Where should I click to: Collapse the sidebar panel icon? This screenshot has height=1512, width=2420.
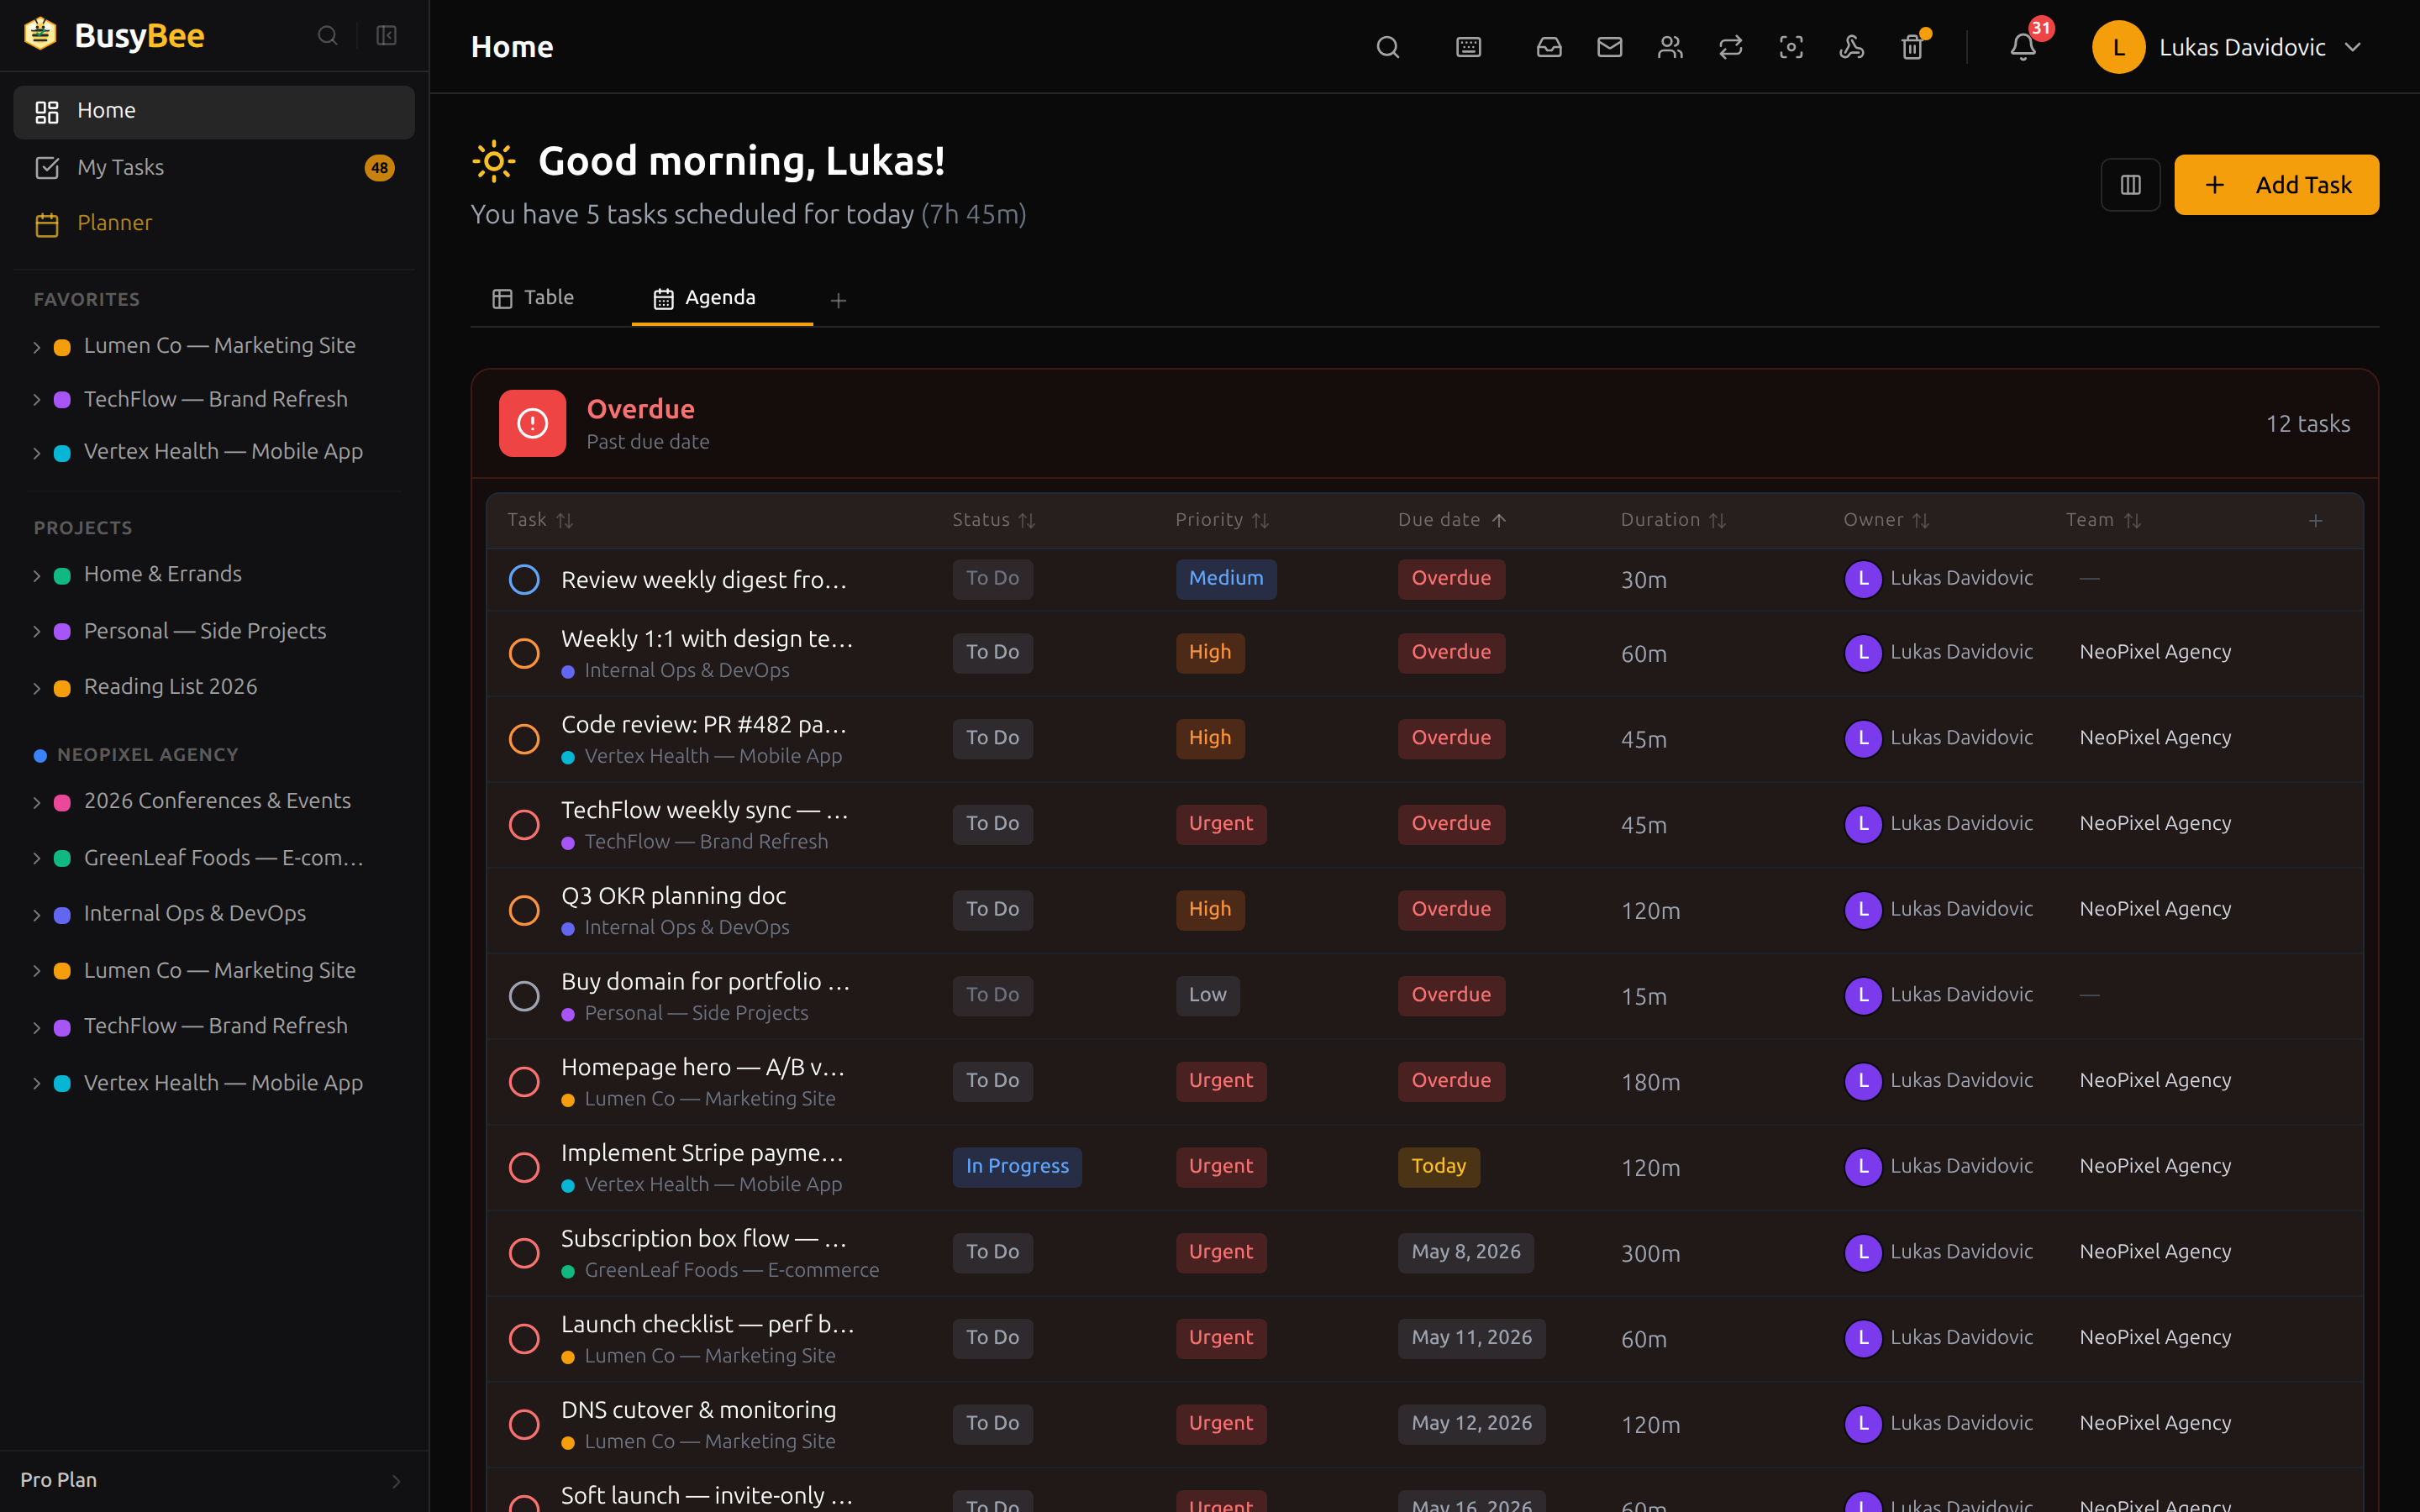pos(386,36)
